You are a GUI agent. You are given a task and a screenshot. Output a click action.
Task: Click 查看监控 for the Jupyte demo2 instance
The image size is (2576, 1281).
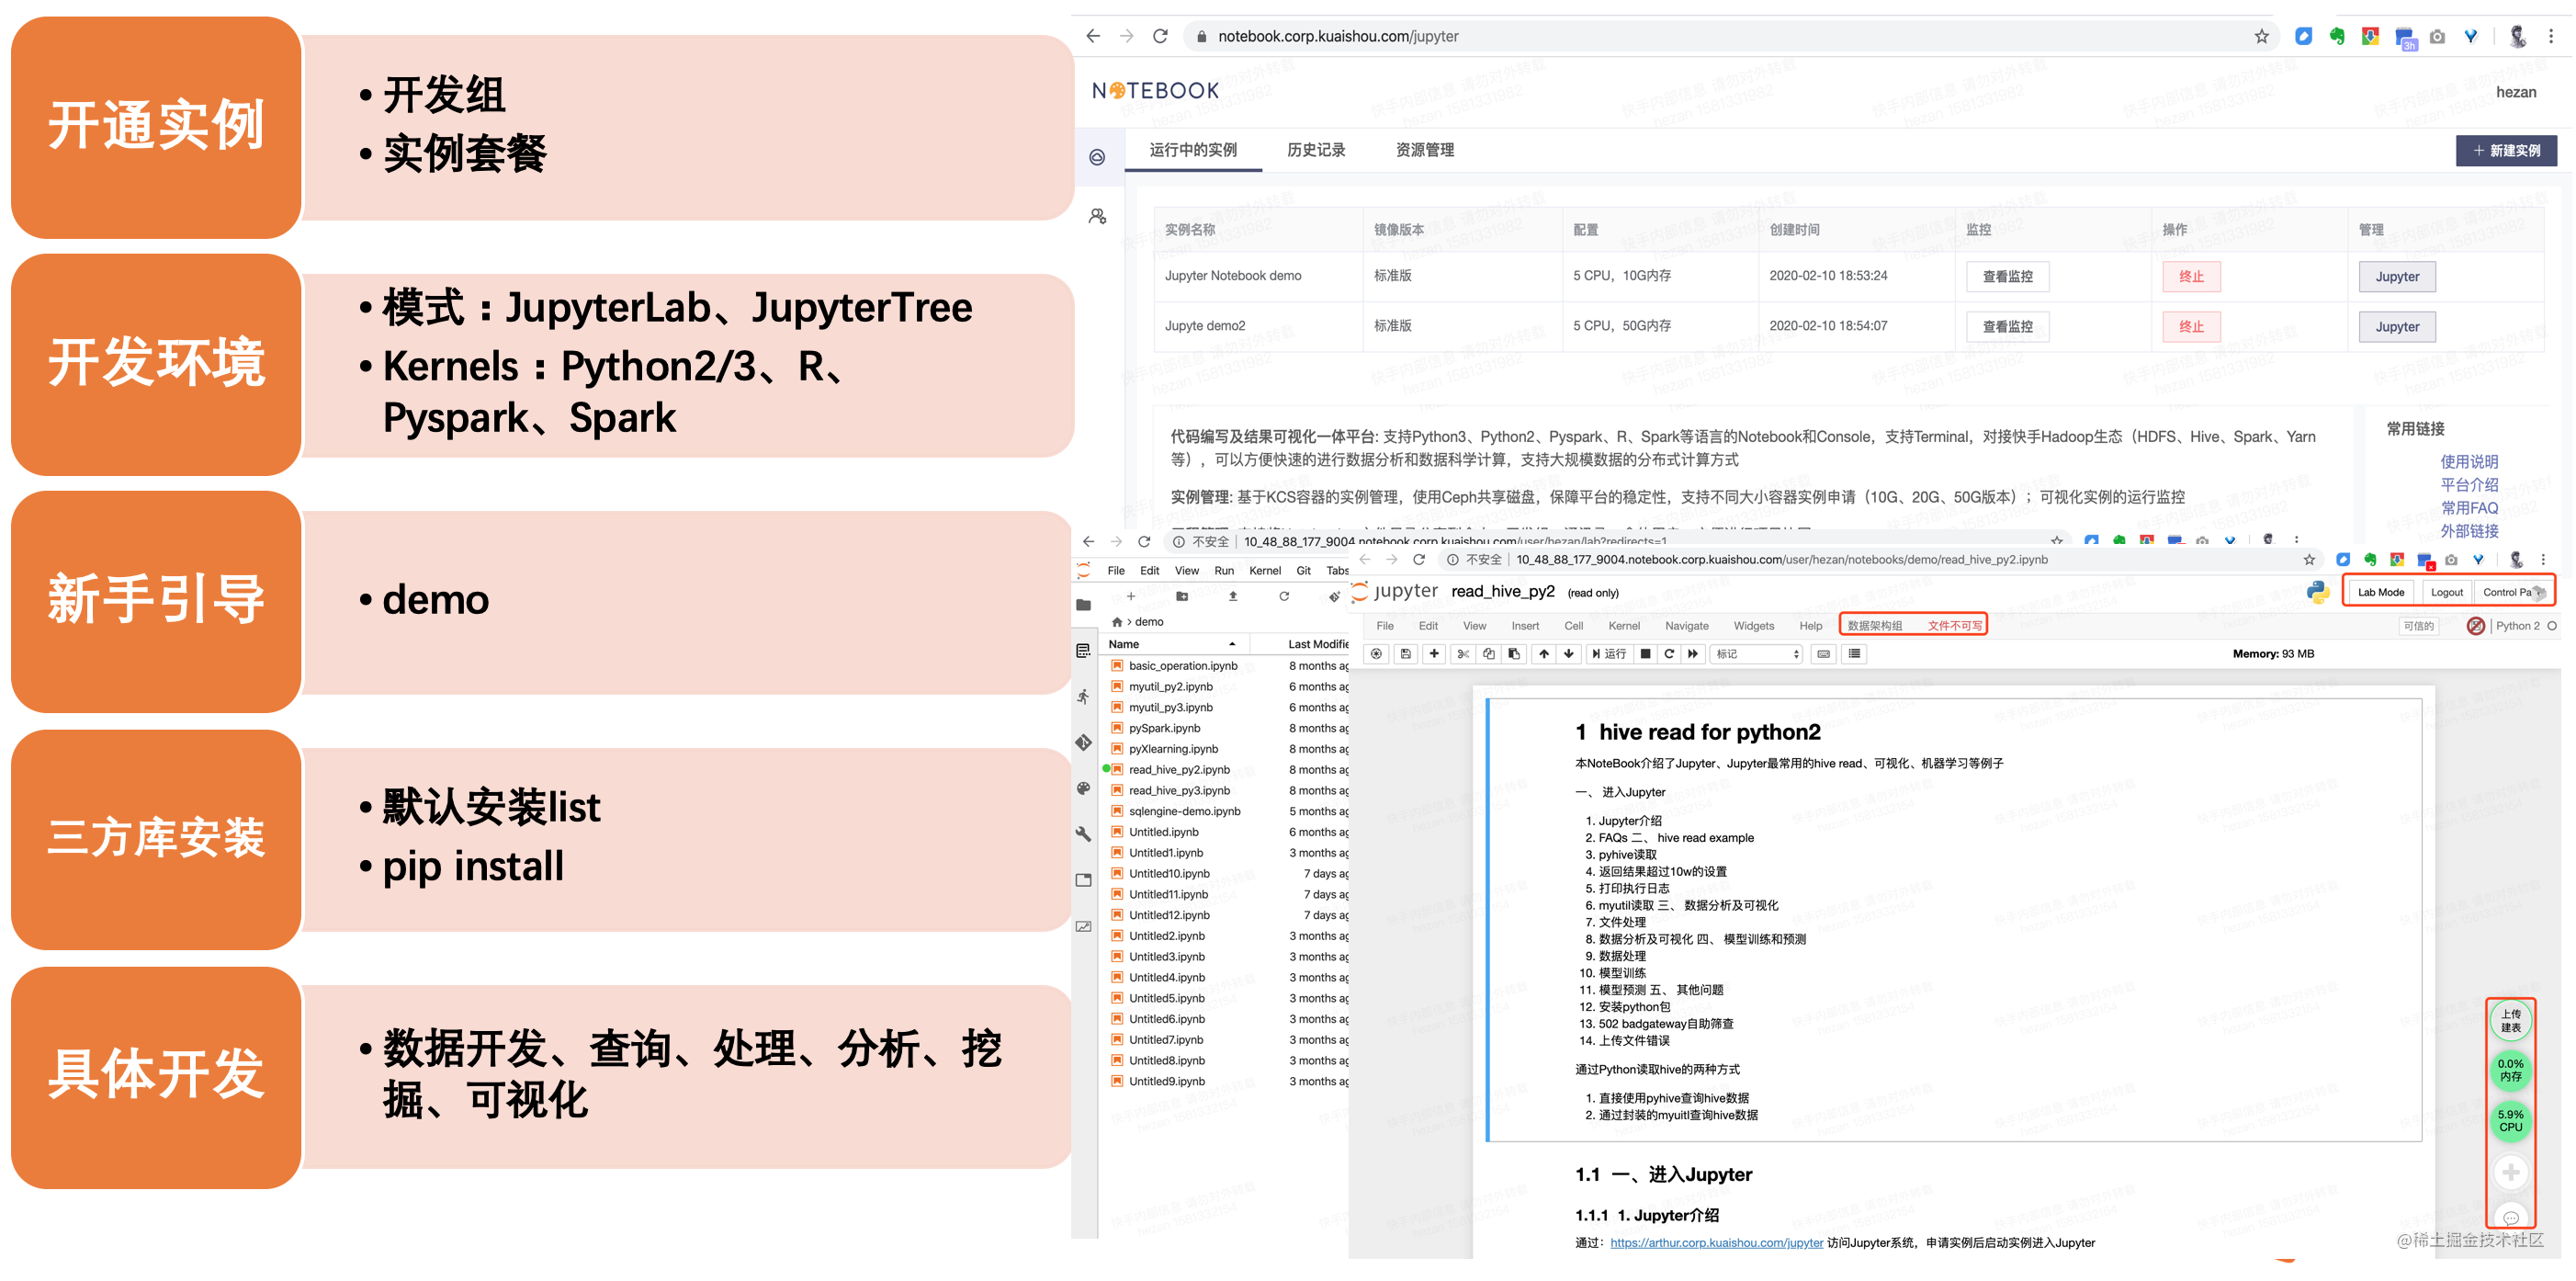(2008, 327)
